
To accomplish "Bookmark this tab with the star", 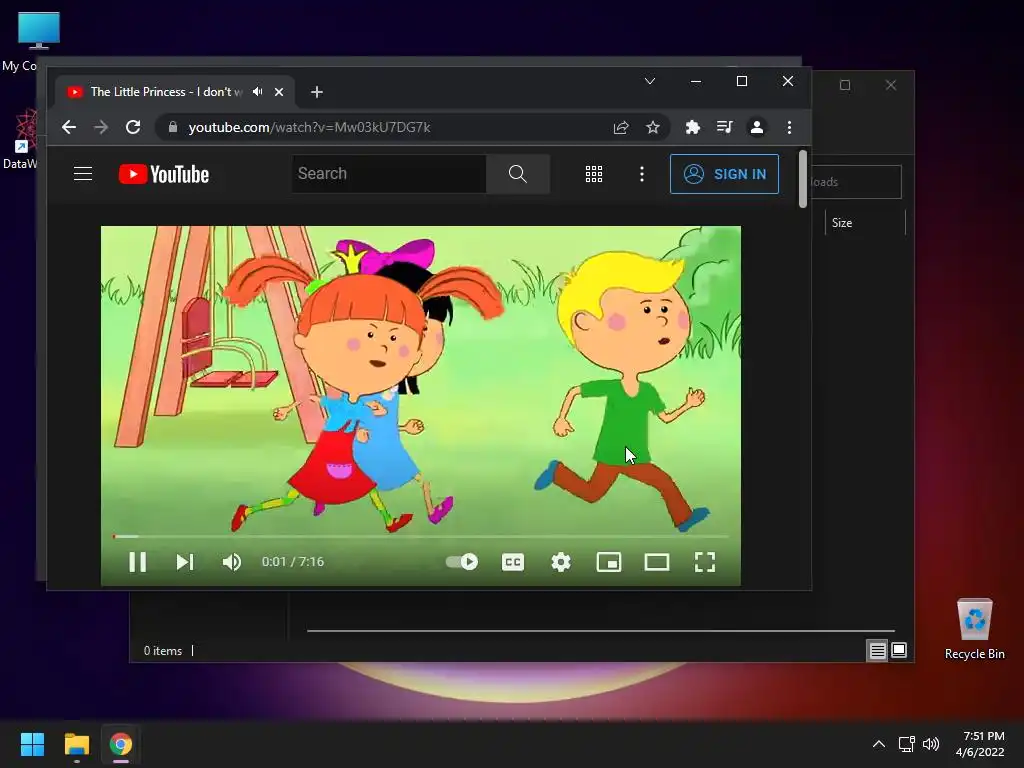I will (653, 127).
